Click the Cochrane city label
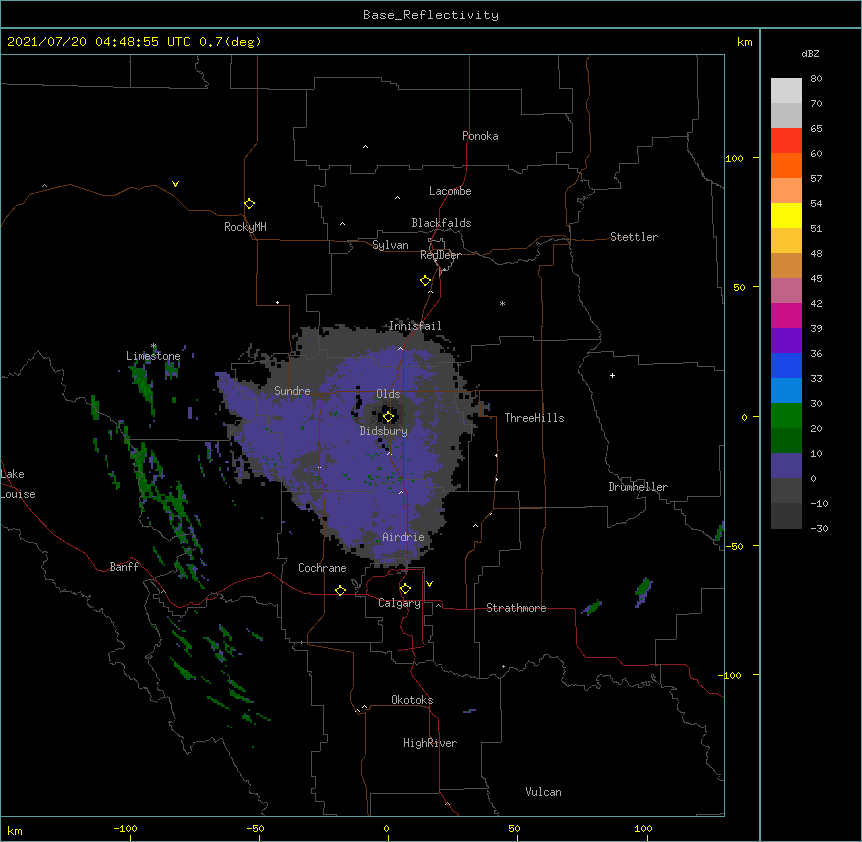Screen dimensions: 862x842 322,568
